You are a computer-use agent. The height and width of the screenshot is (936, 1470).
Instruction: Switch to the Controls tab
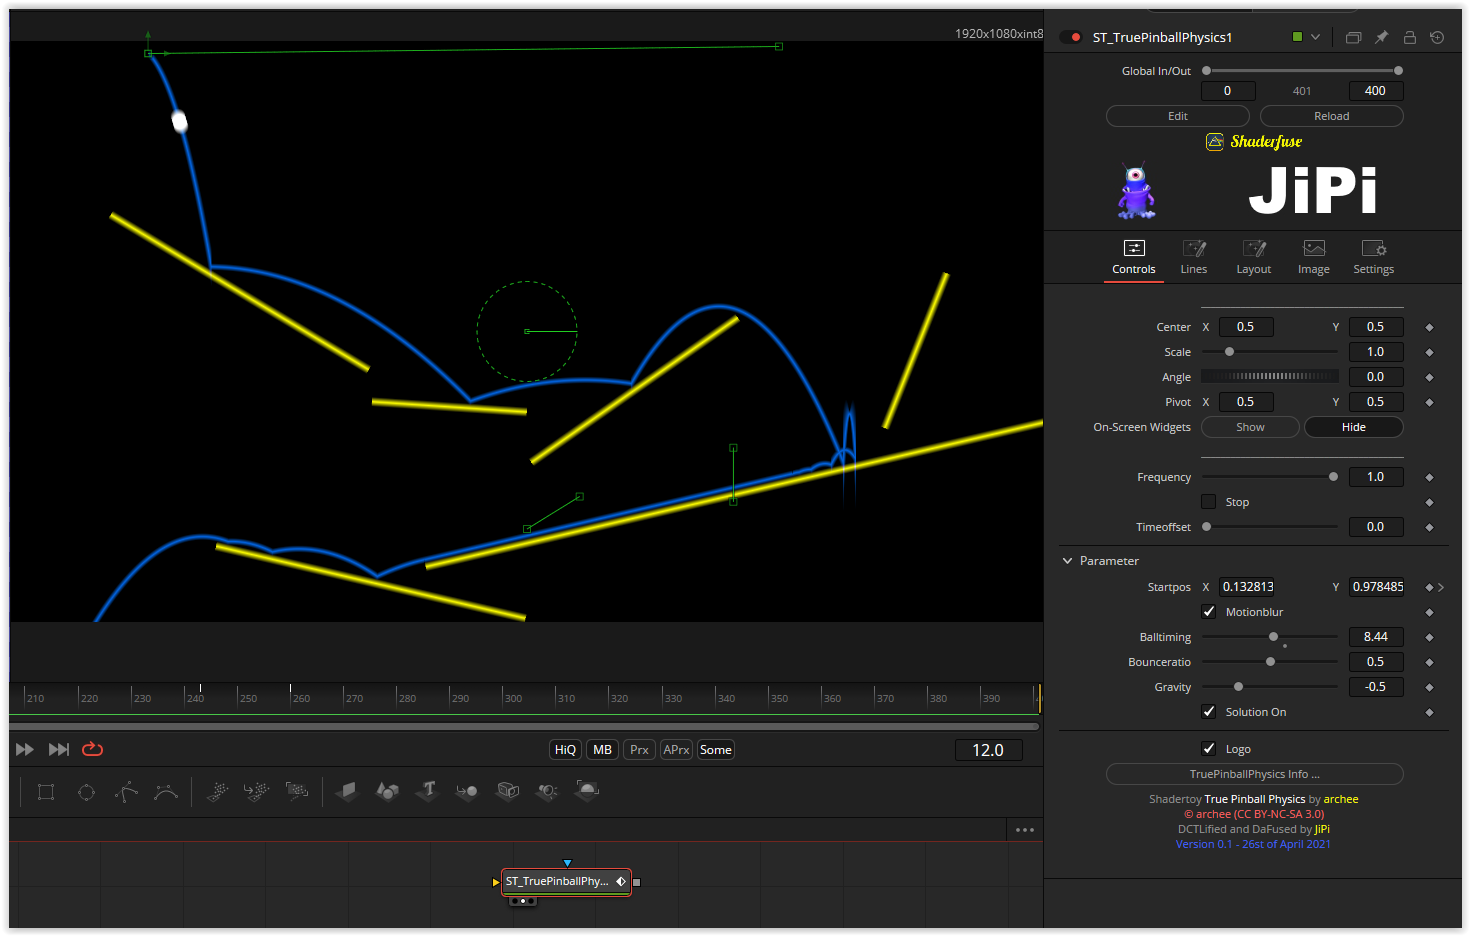point(1134,257)
